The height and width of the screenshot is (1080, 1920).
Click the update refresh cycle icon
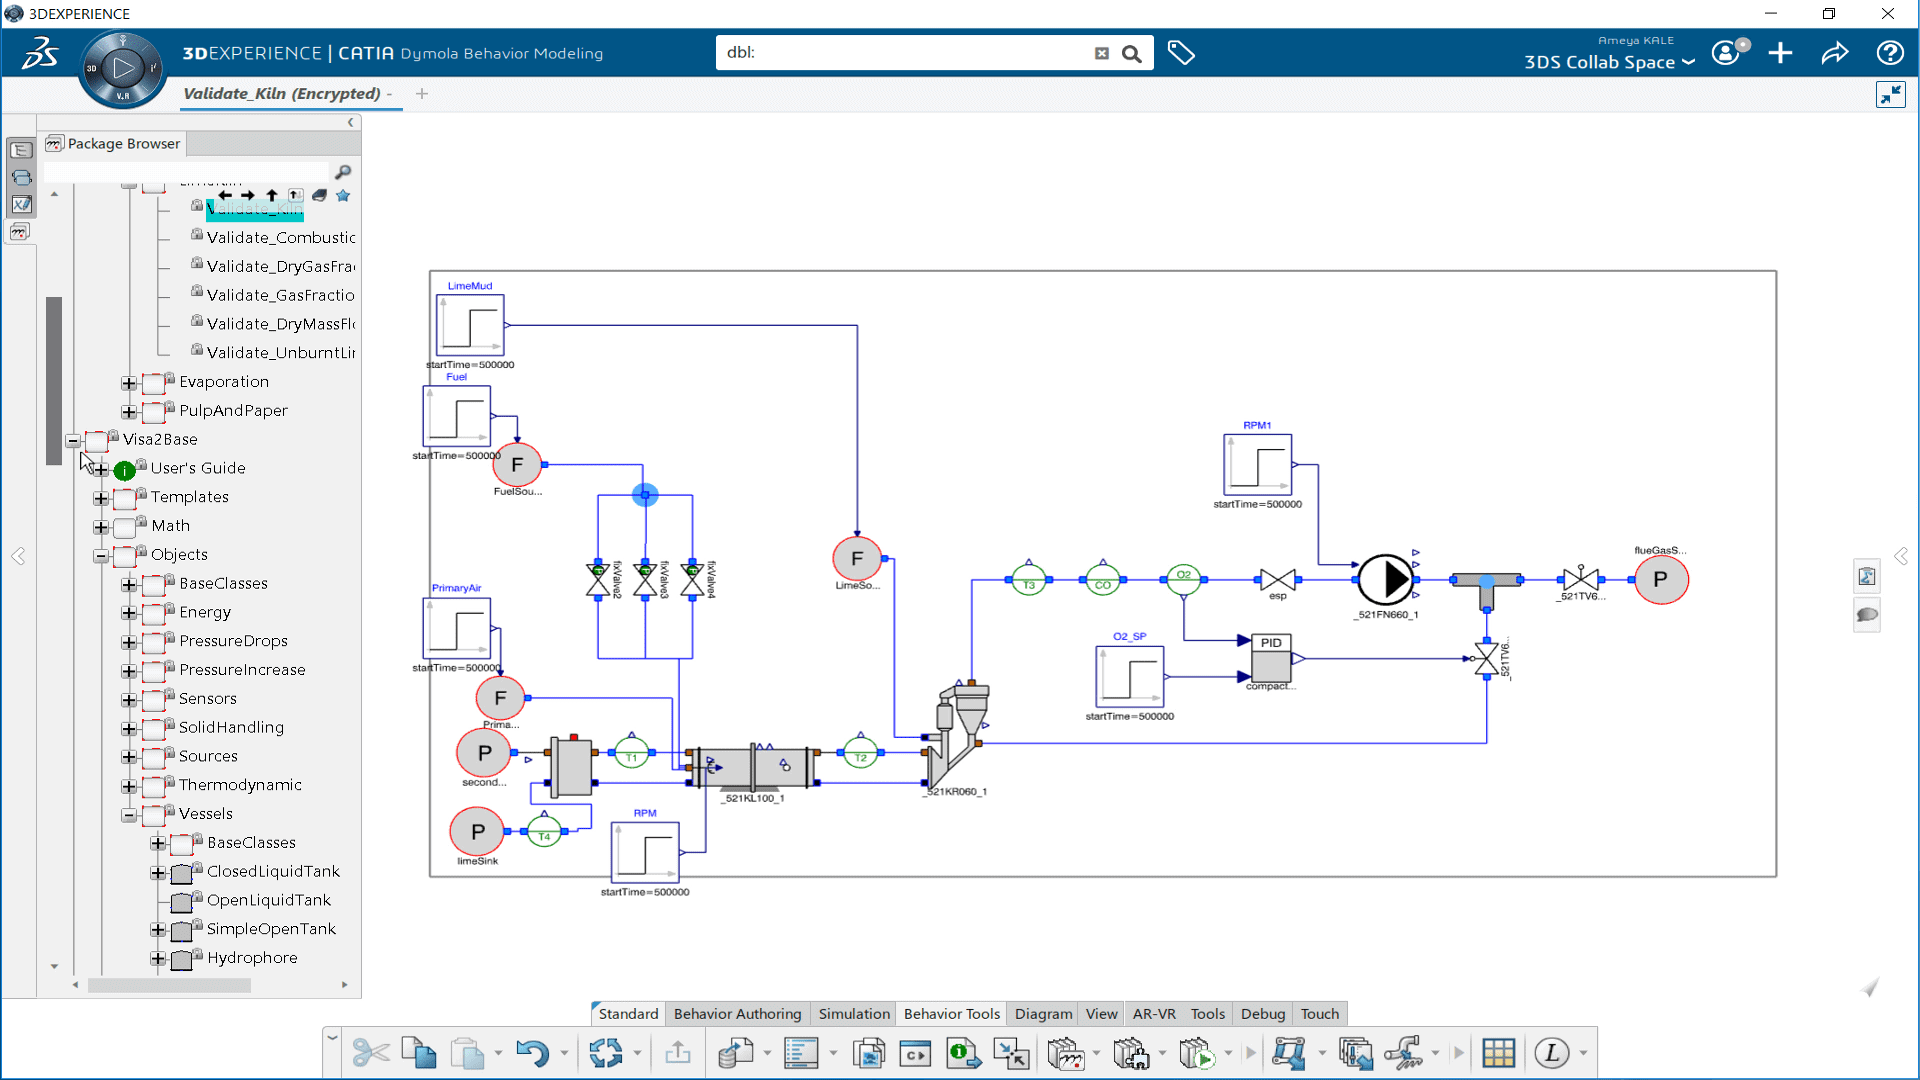(x=605, y=1053)
